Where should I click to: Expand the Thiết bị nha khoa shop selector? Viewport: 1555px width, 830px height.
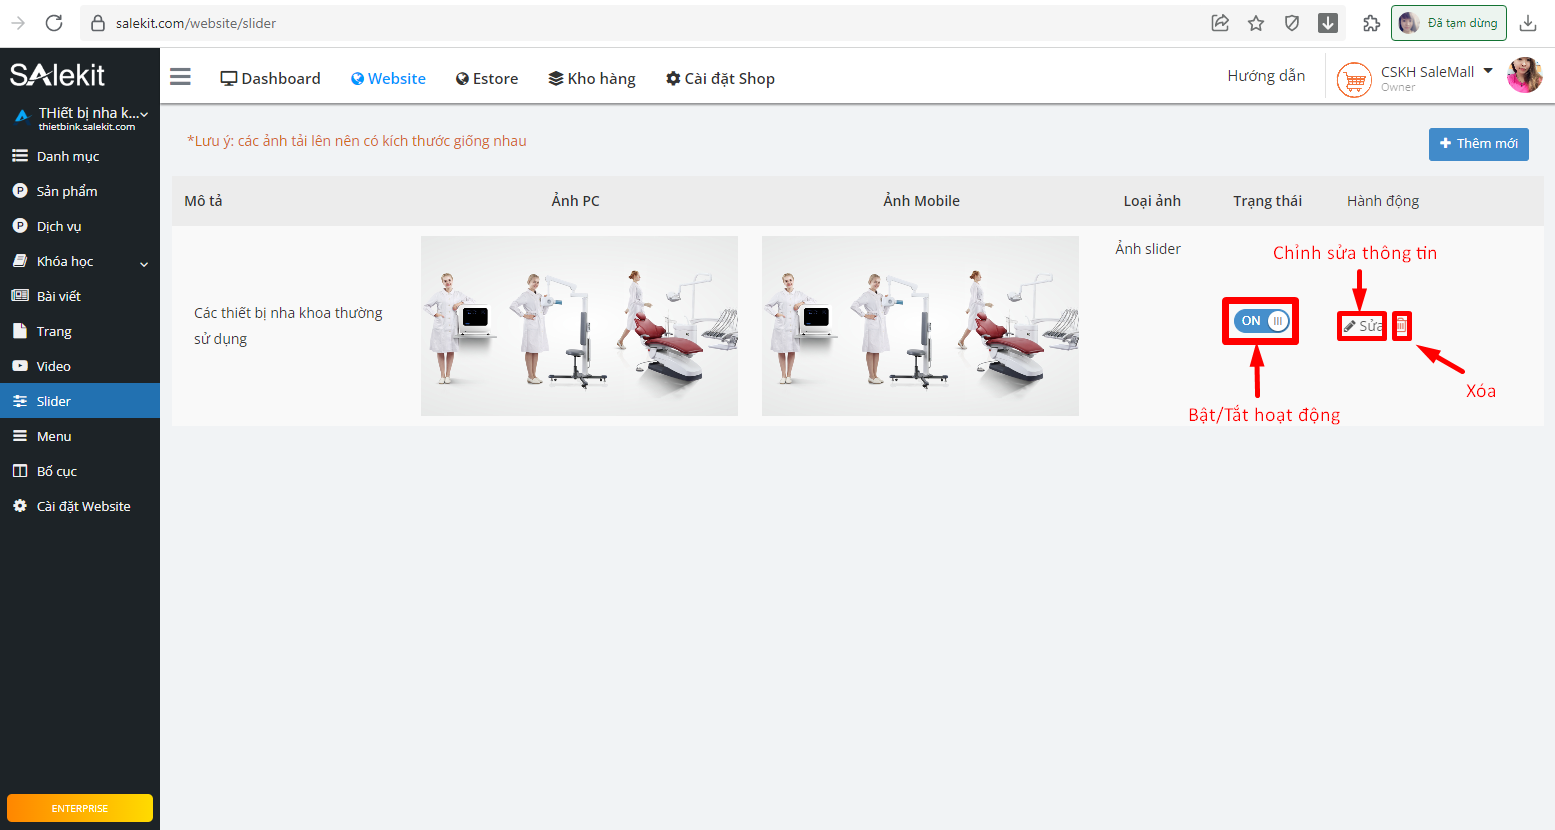pyautogui.click(x=143, y=114)
